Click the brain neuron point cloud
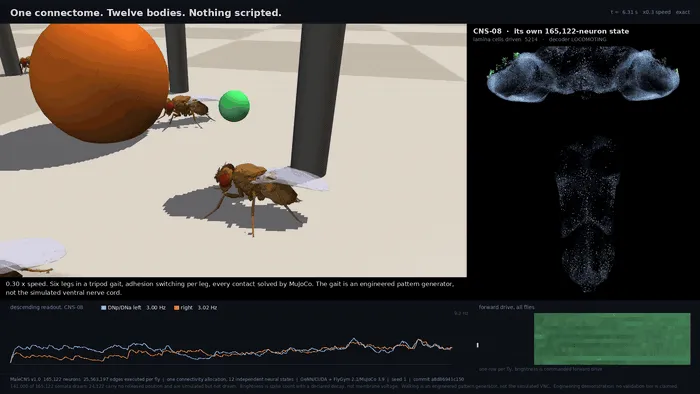Screen dimensions: 700x394 click(x=583, y=74)
